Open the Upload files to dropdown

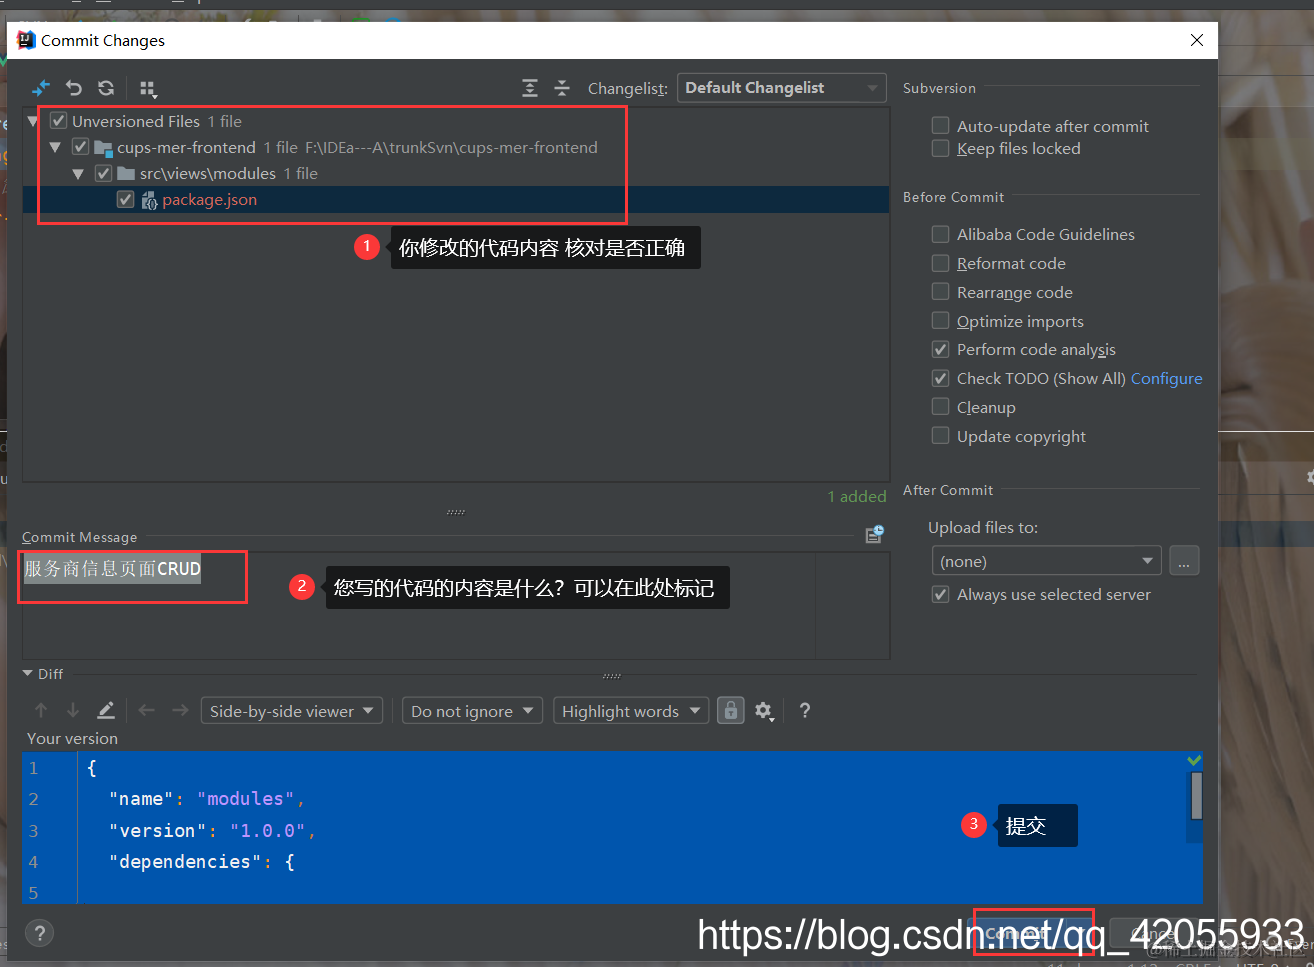(x=1046, y=561)
